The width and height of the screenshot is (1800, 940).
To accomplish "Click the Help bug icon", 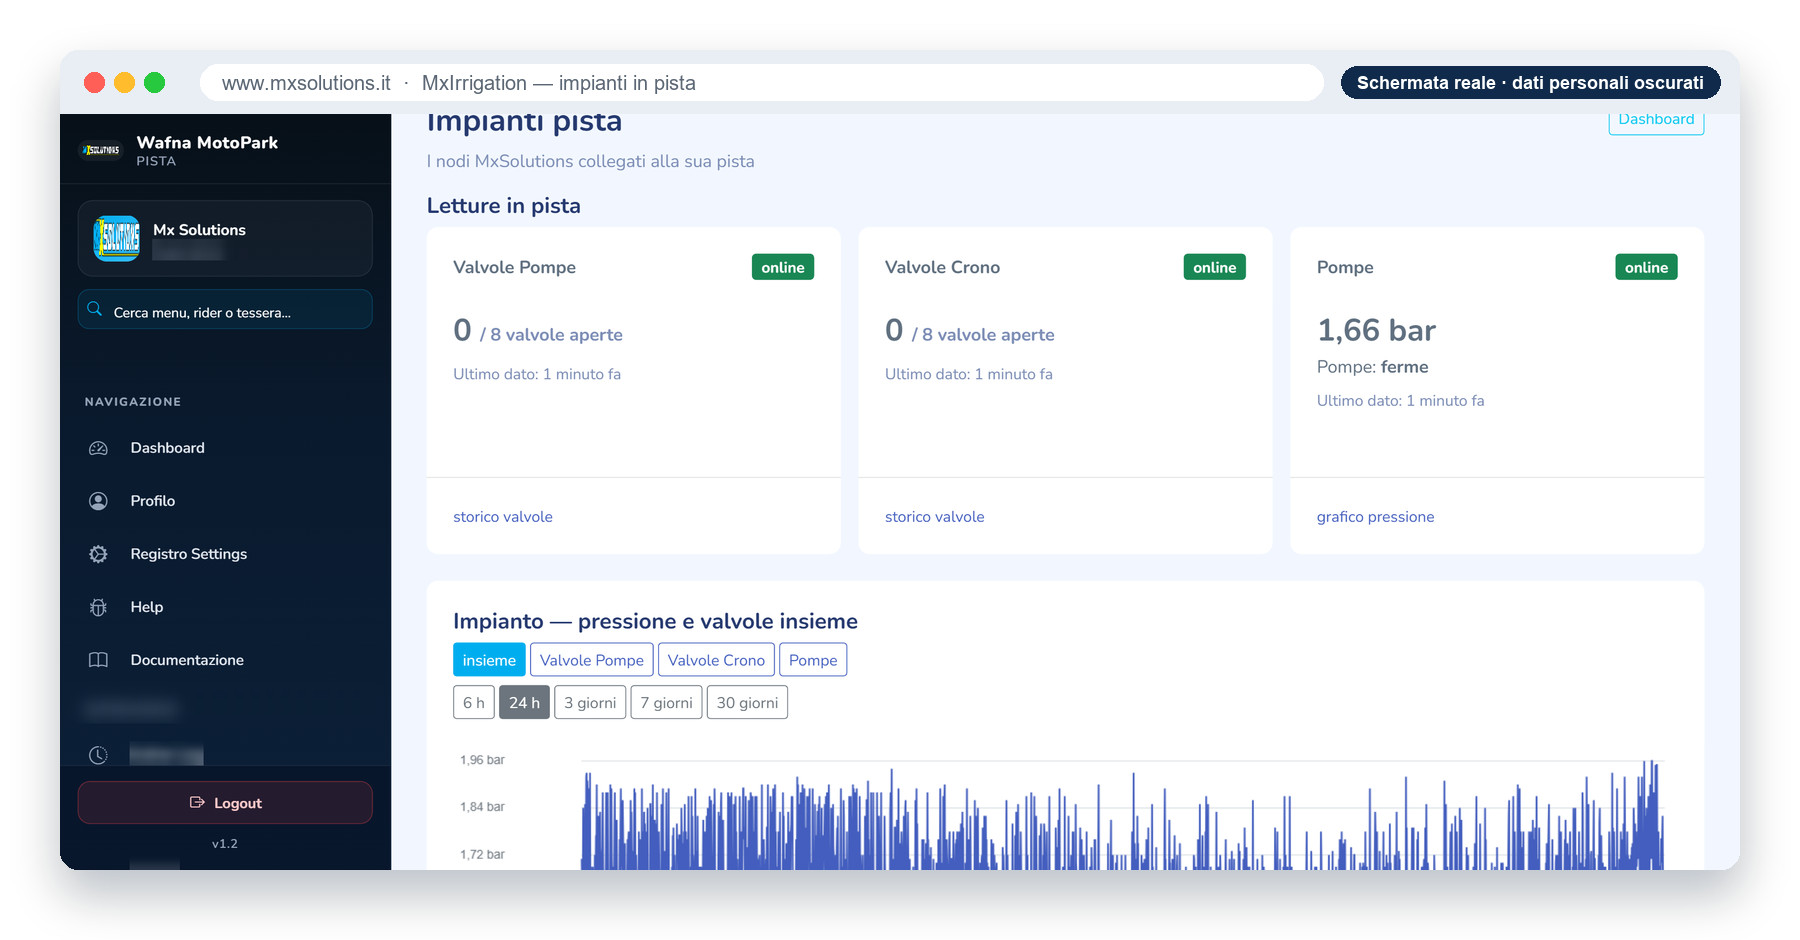I will click(98, 607).
